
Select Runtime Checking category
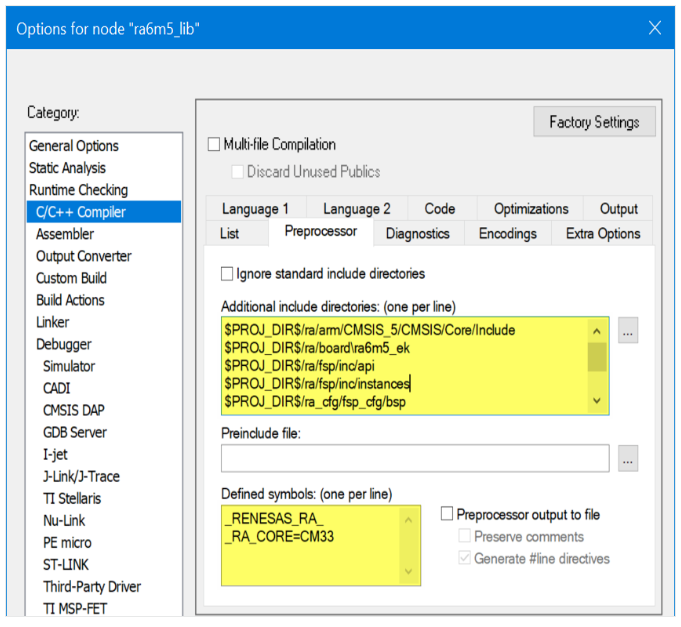(79, 190)
